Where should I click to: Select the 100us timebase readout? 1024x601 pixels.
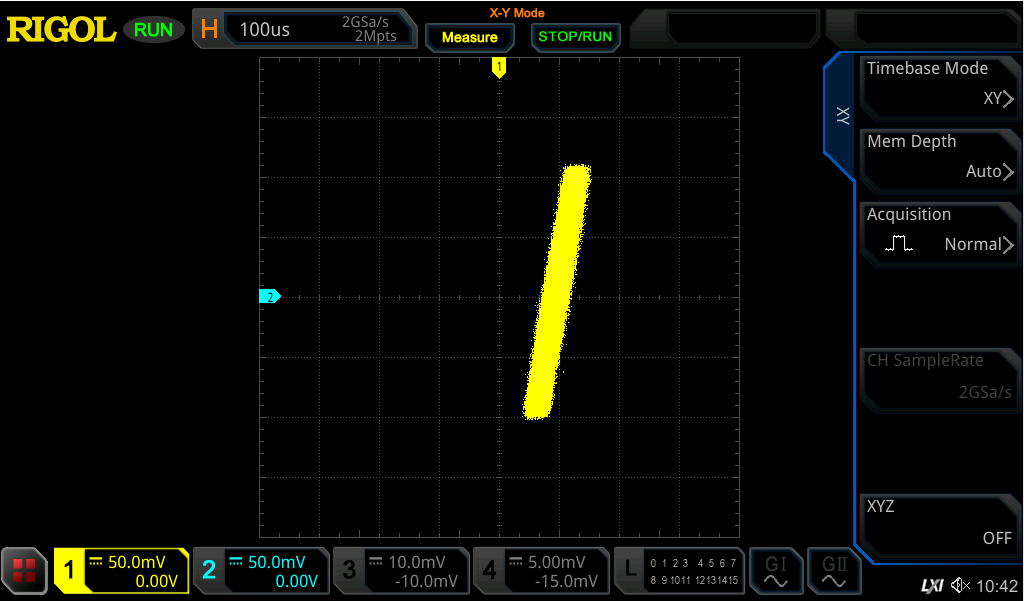point(264,29)
